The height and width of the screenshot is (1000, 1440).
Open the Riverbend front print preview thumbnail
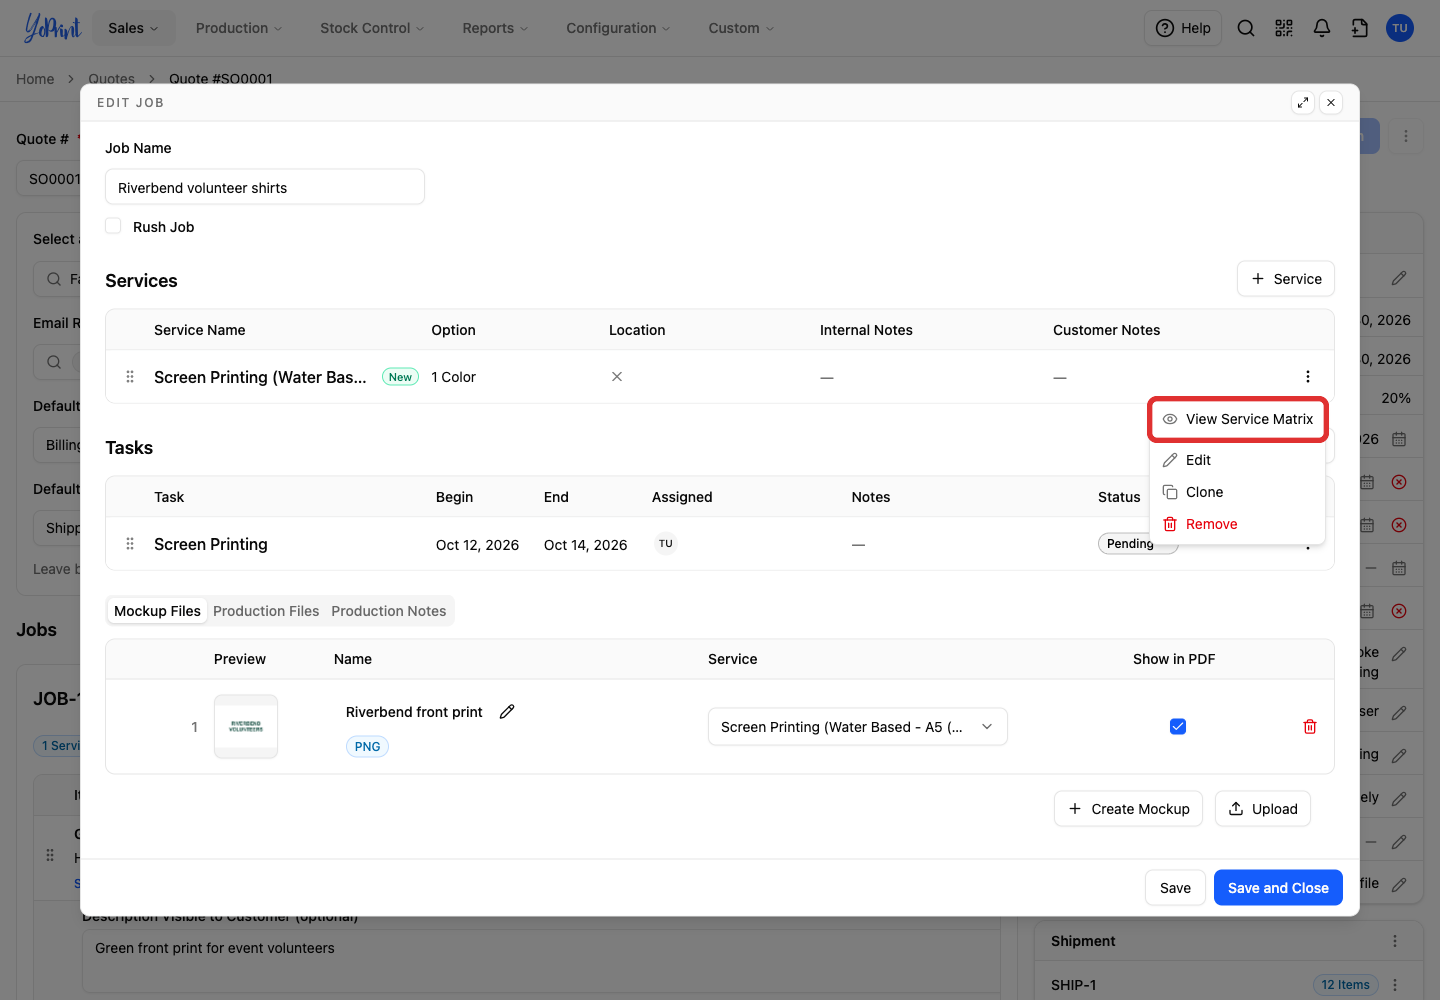coord(246,727)
